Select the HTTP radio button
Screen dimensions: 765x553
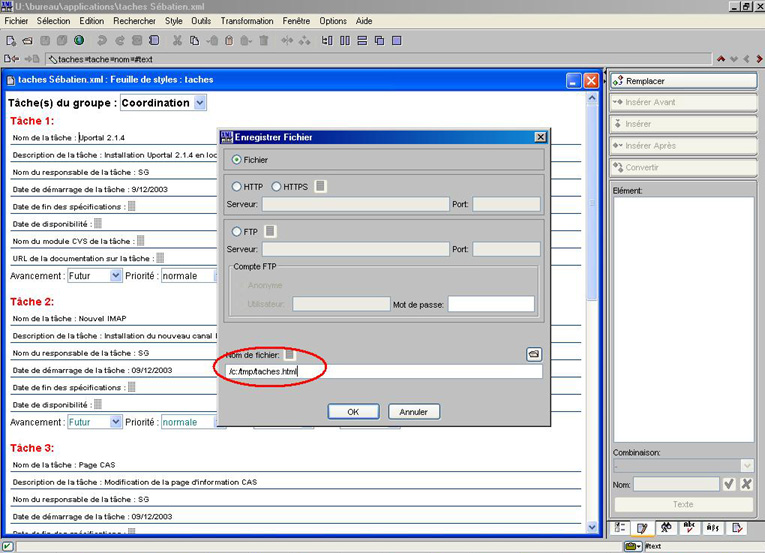pos(237,186)
